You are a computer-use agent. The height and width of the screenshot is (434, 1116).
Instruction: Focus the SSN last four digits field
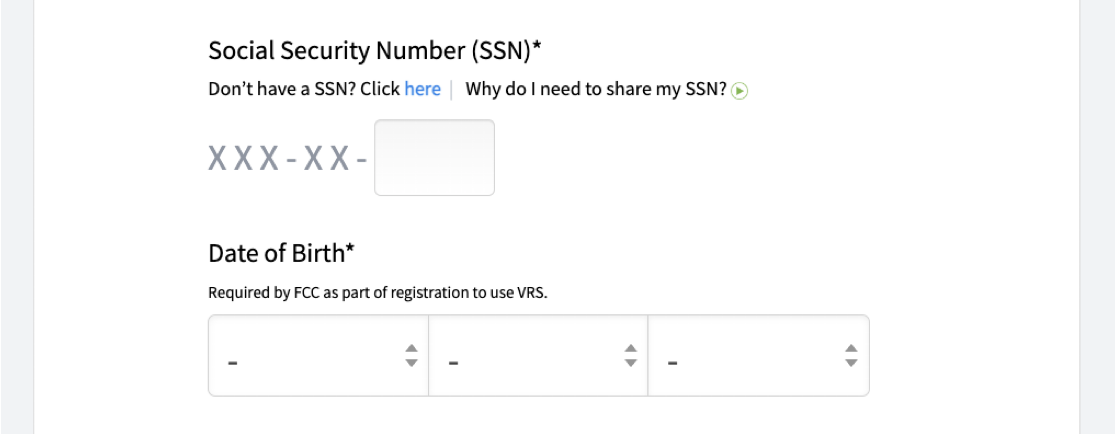pos(434,158)
